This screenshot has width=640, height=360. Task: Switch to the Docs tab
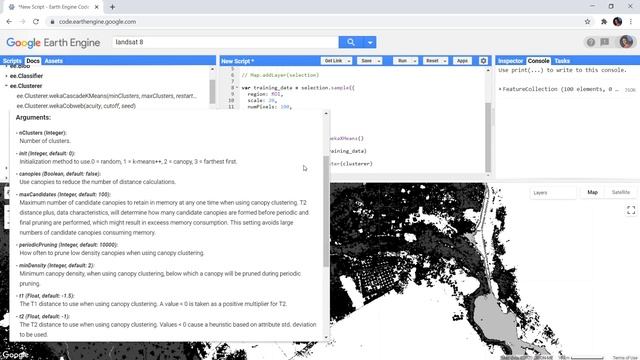pos(33,61)
